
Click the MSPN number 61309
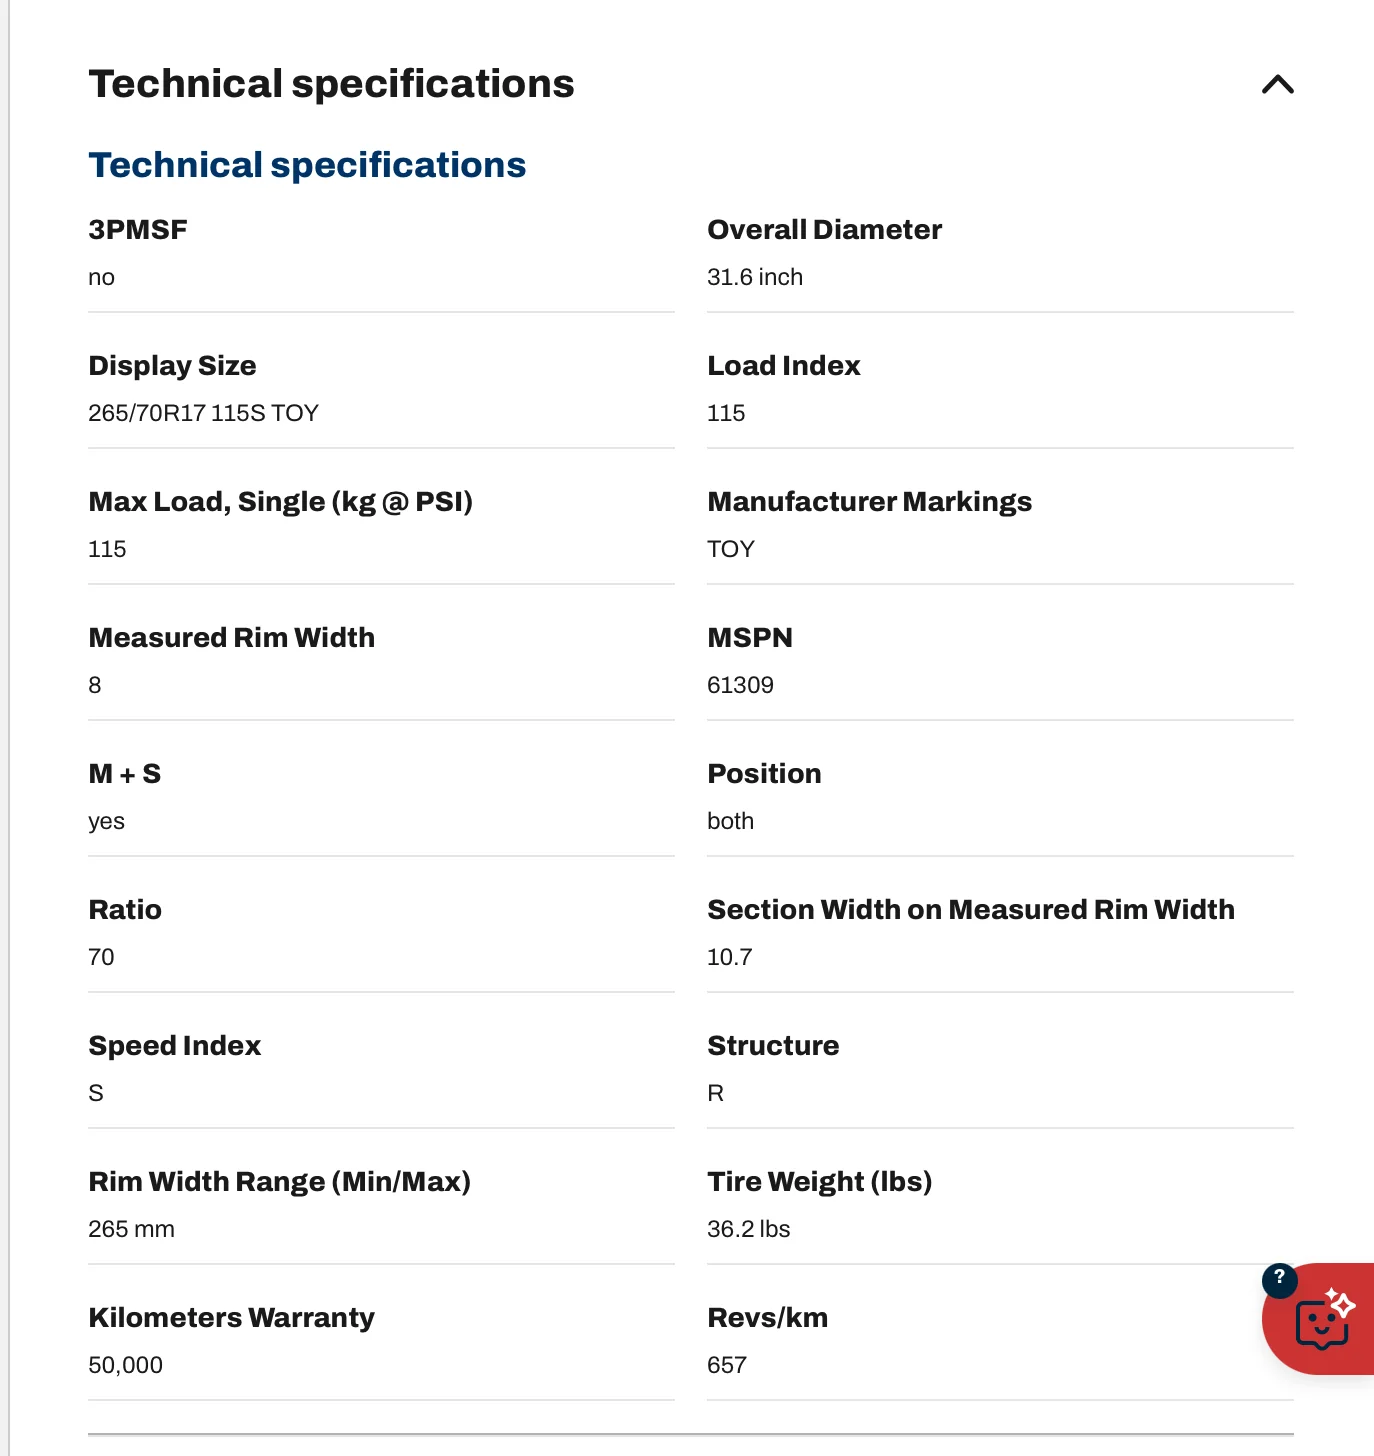click(740, 685)
